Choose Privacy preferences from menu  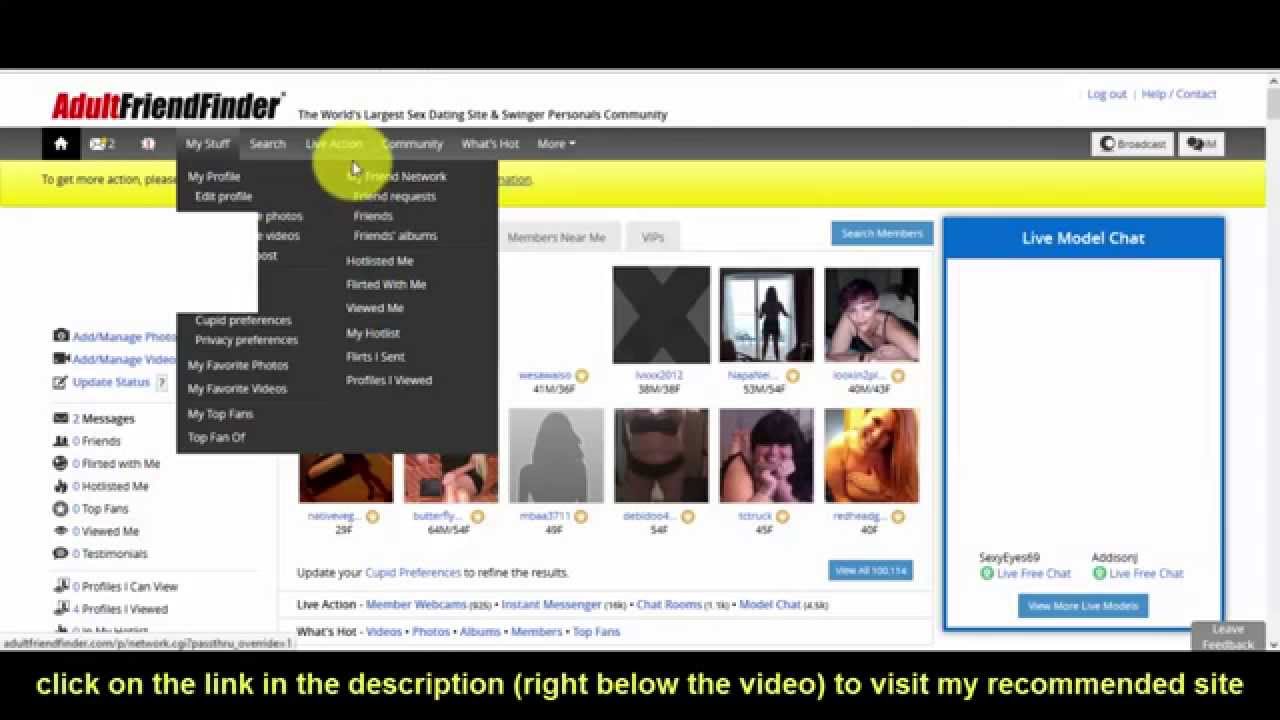(246, 340)
